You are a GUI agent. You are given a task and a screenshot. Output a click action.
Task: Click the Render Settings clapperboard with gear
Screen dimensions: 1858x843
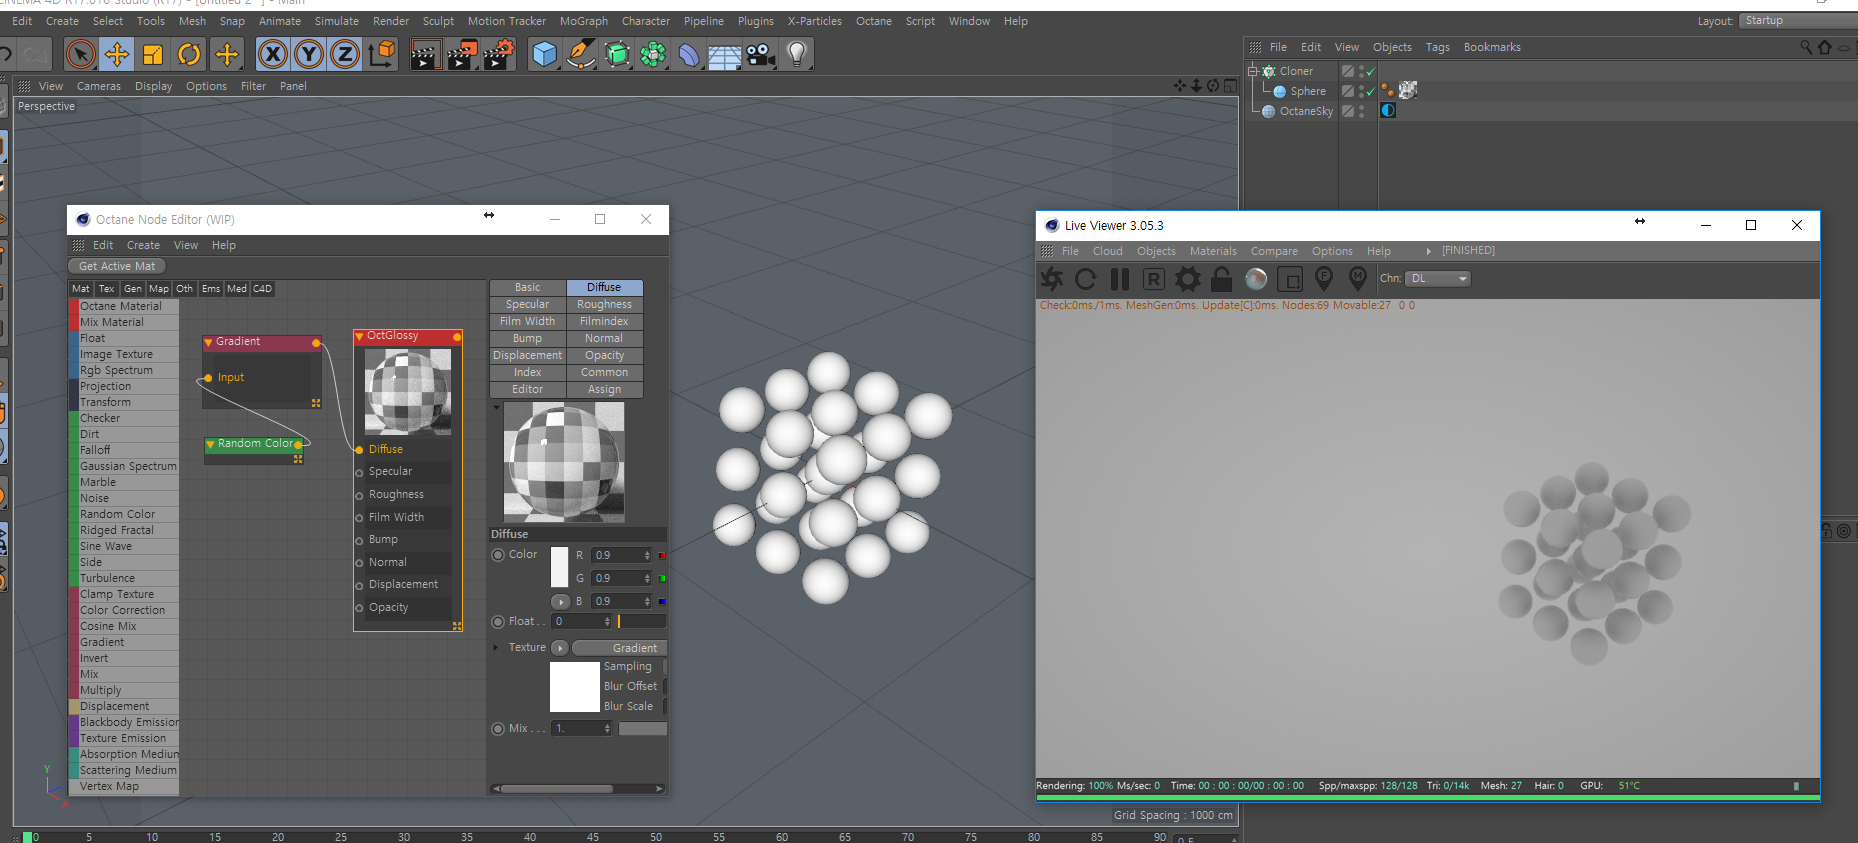[x=497, y=54]
